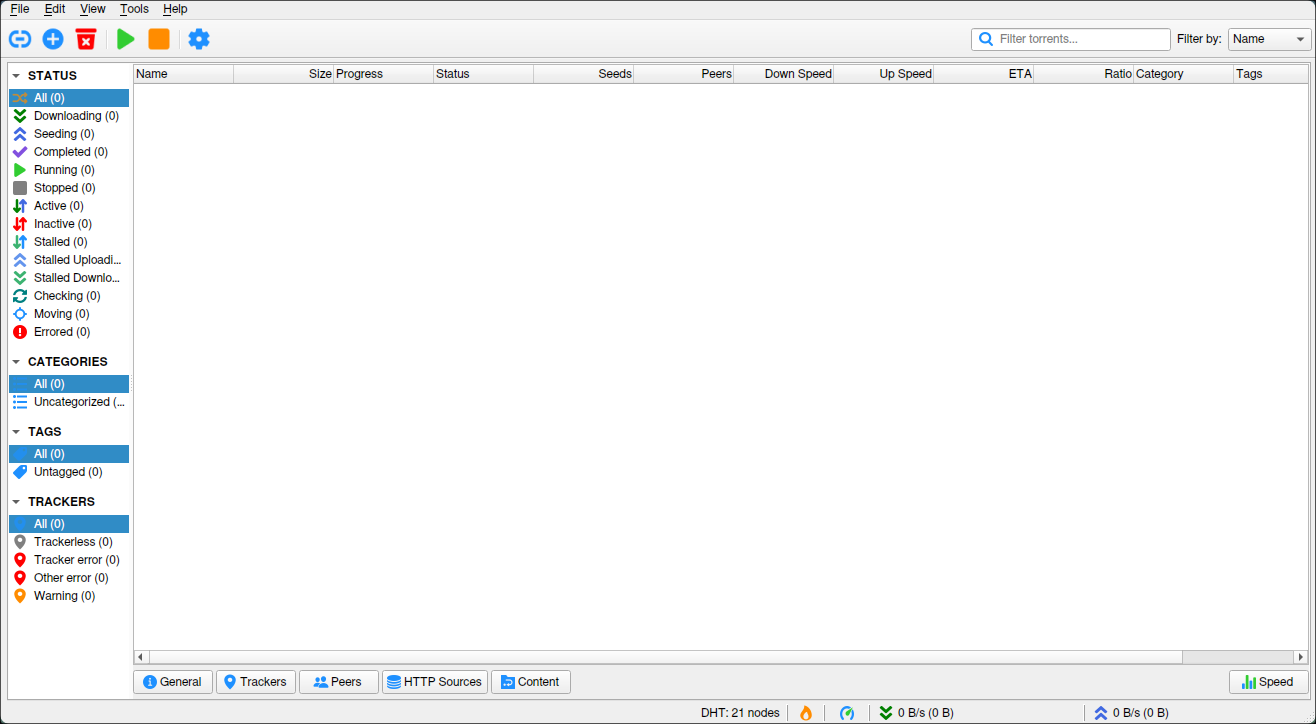The image size is (1316, 724).
Task: Click the Errored filter red icon
Action: (x=20, y=332)
